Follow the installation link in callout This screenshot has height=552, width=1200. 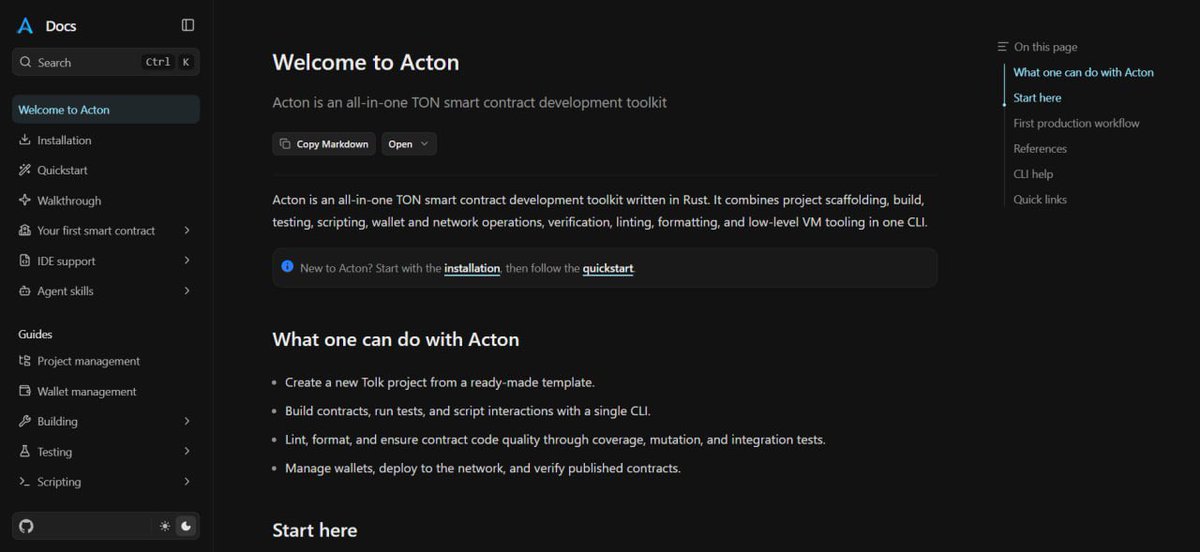tap(472, 268)
